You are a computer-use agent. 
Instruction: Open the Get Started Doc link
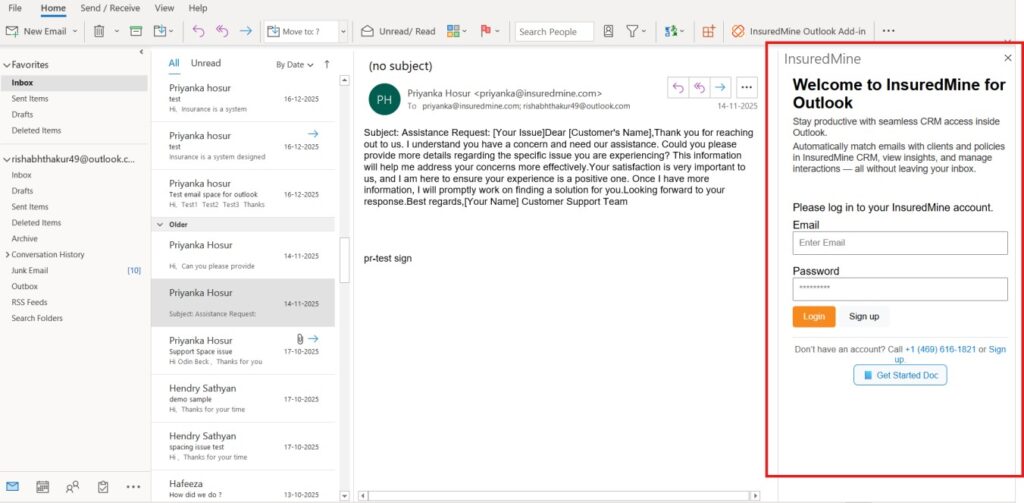(x=899, y=375)
